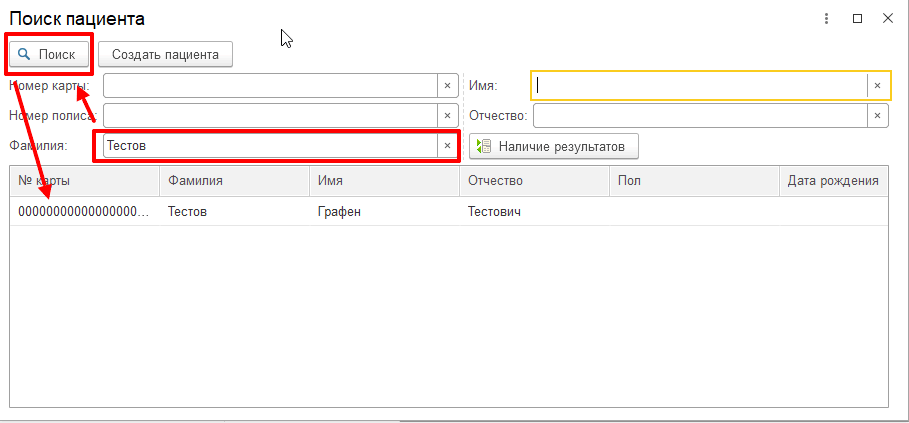Clear the Имя field with x
The height and width of the screenshot is (423, 909).
coord(877,86)
